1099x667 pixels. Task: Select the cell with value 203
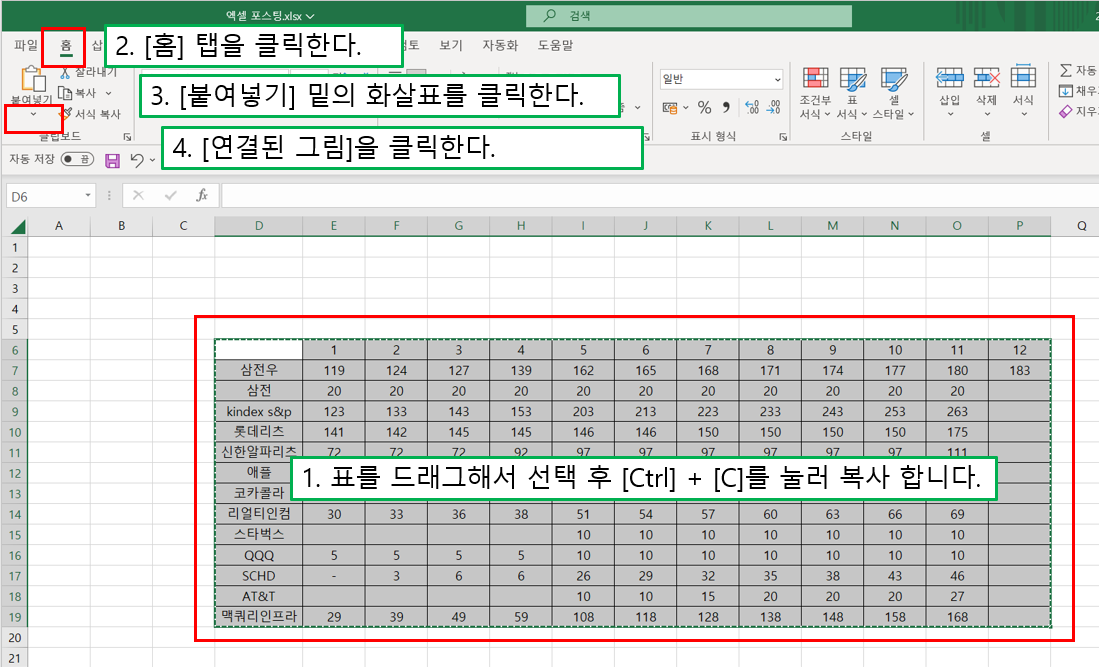[583, 411]
